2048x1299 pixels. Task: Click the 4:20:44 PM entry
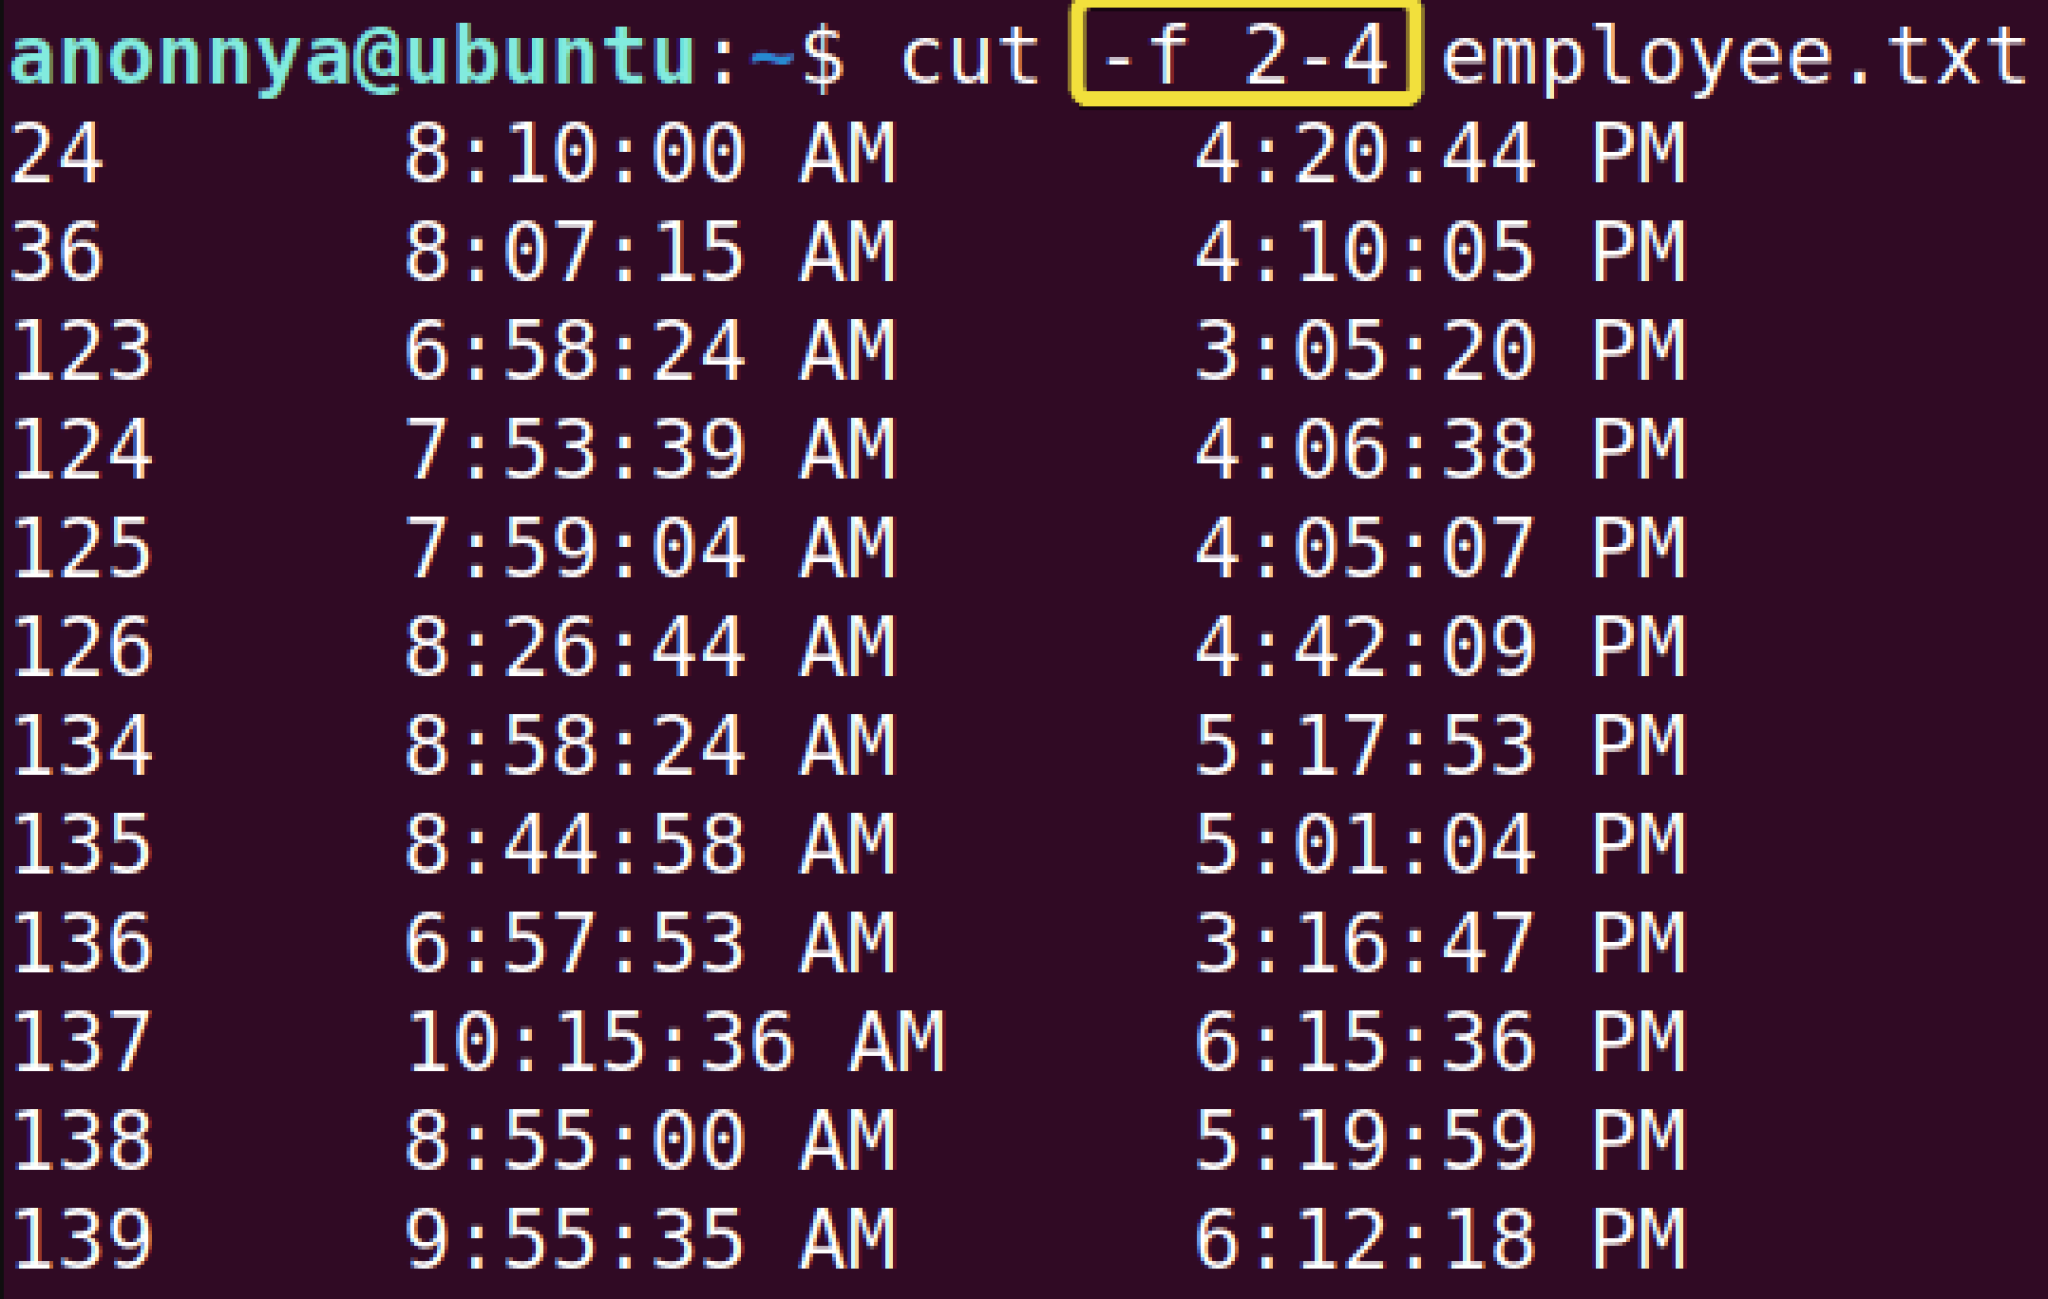tap(1440, 154)
